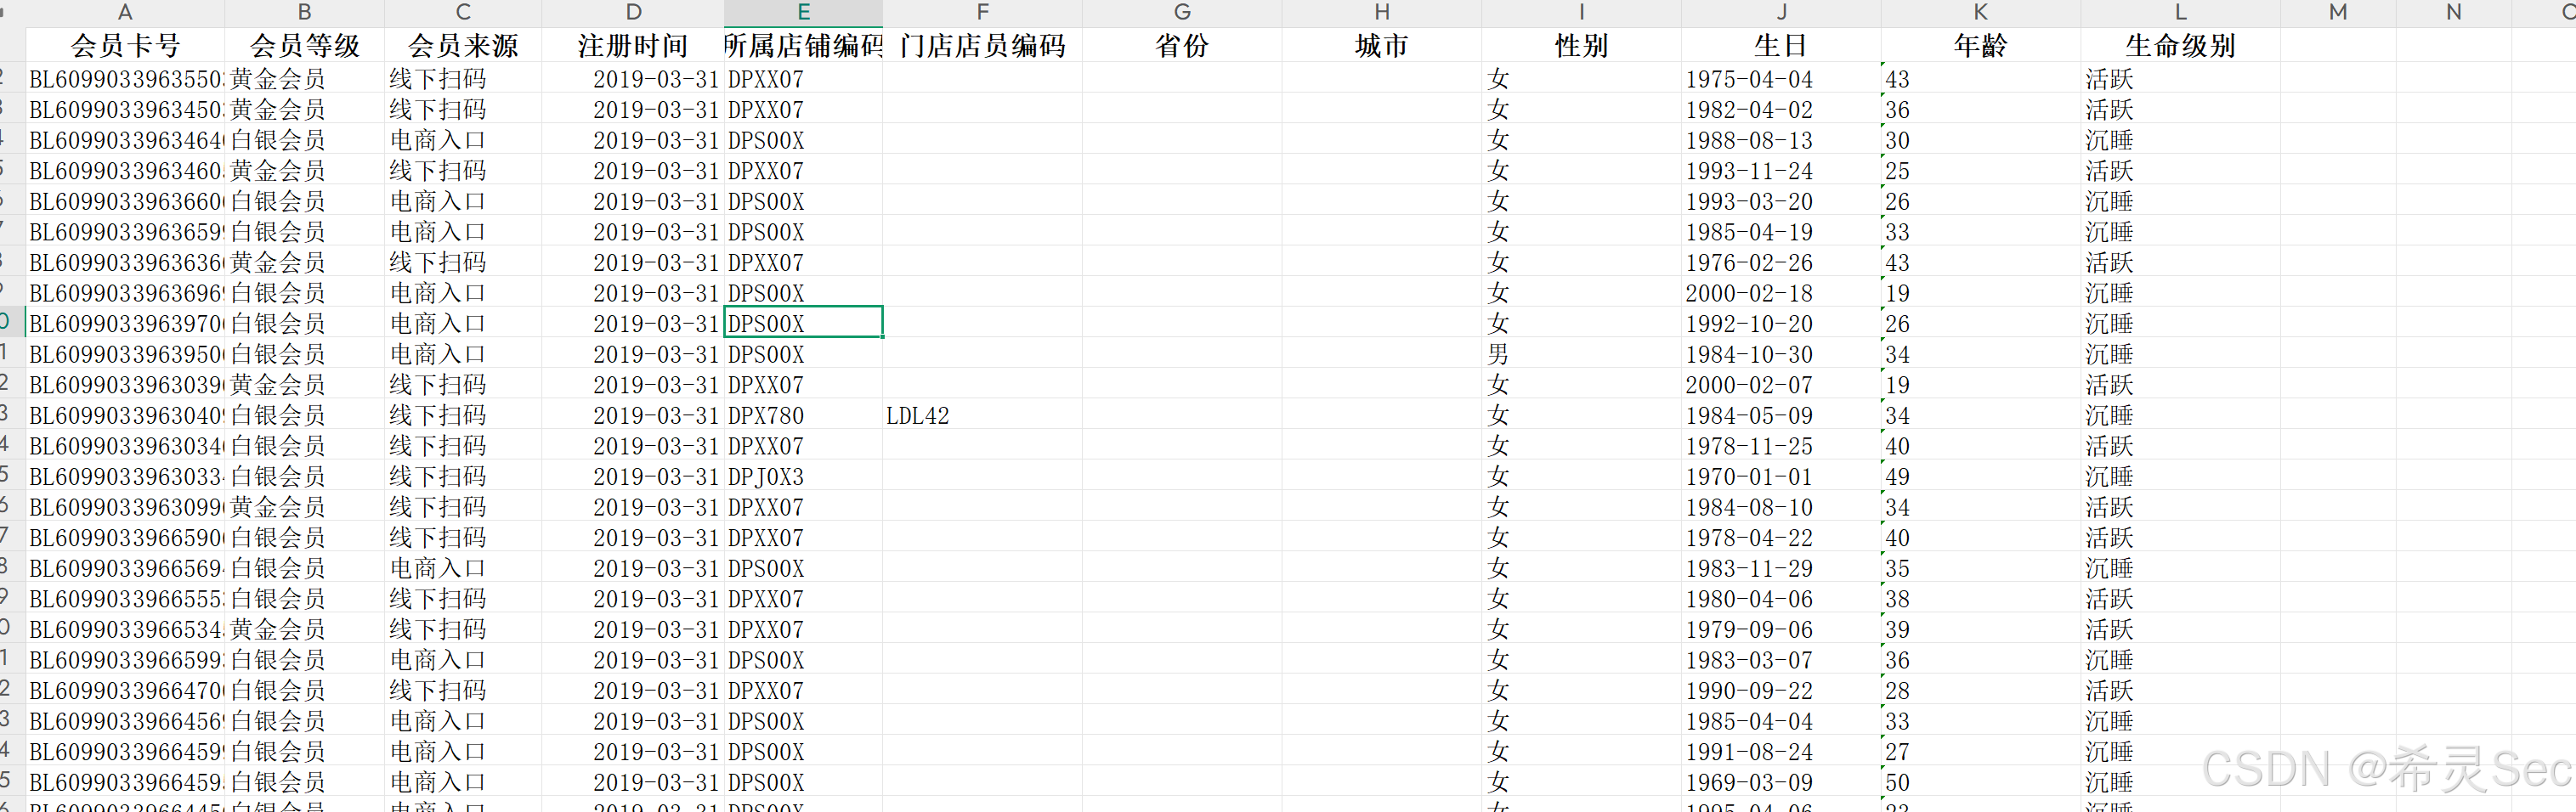Click the 注册时间 header cell
This screenshot has height=812, width=2576.
tap(633, 45)
